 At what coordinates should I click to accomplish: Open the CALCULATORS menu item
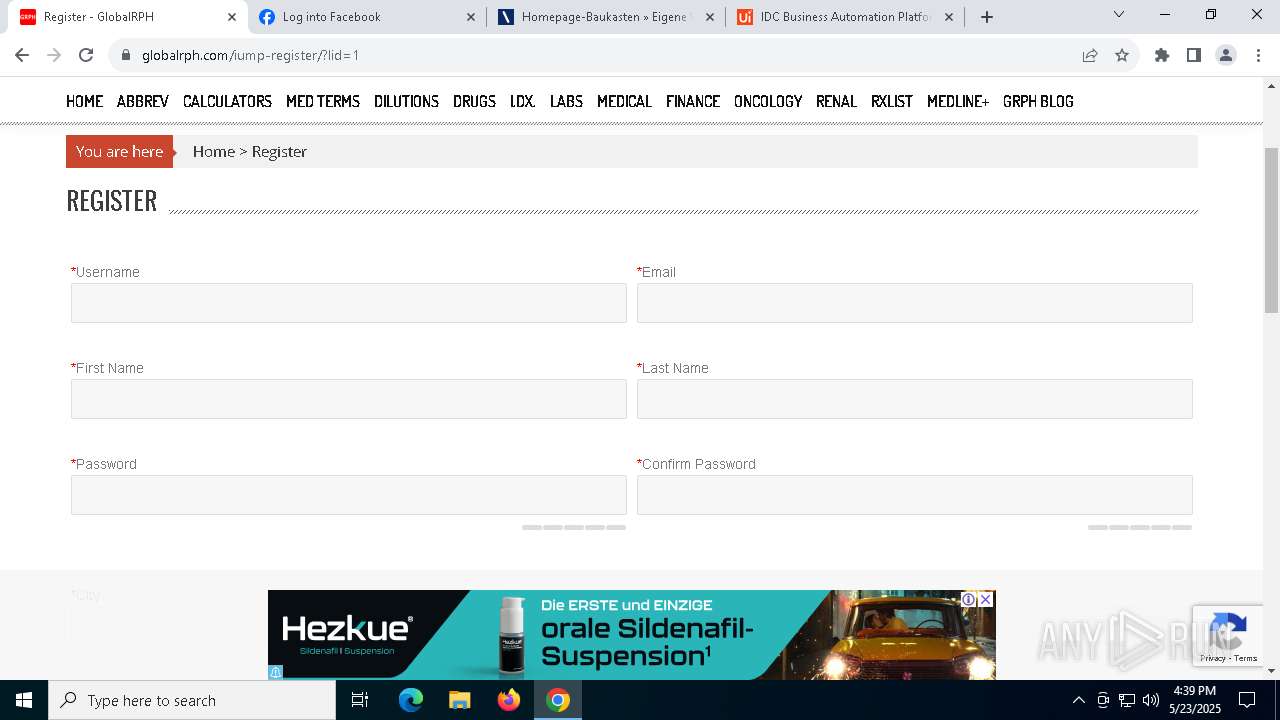[x=227, y=101]
